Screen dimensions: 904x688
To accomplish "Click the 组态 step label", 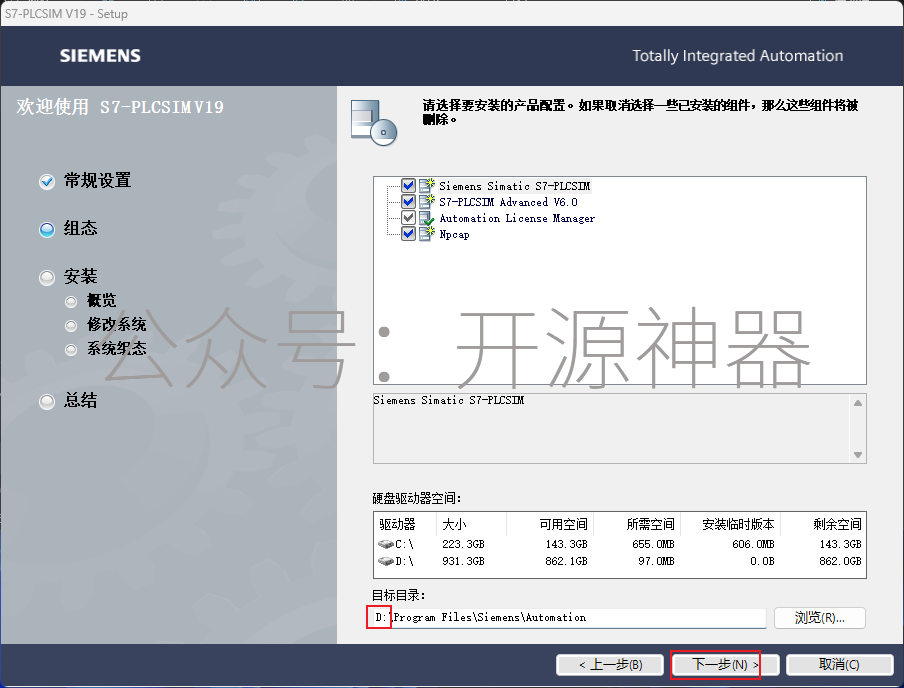I will tap(80, 228).
